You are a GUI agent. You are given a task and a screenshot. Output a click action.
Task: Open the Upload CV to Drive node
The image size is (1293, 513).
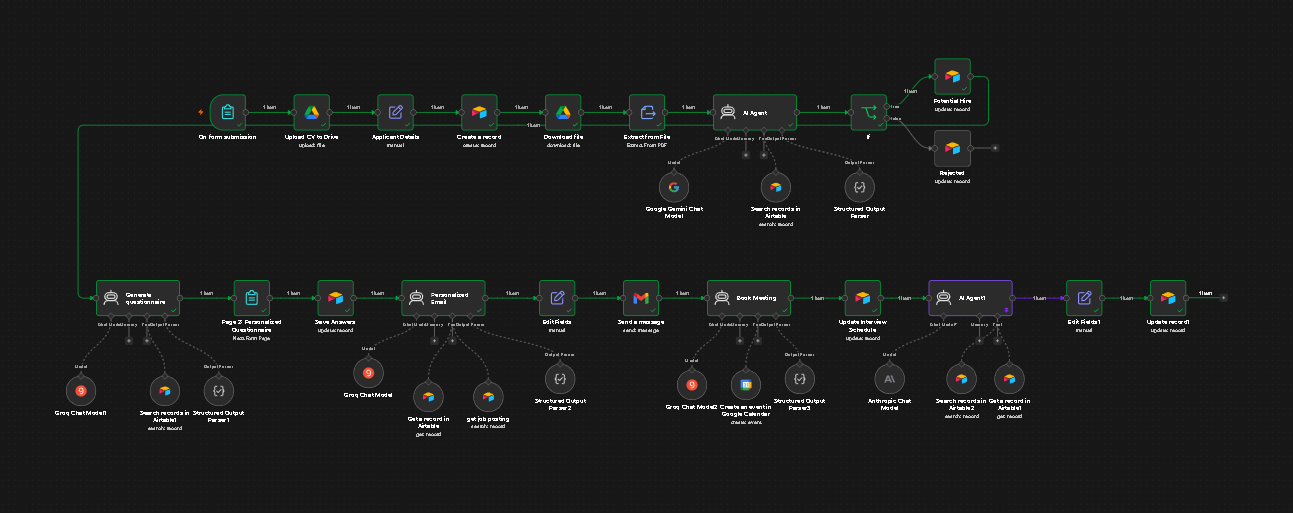pos(312,113)
